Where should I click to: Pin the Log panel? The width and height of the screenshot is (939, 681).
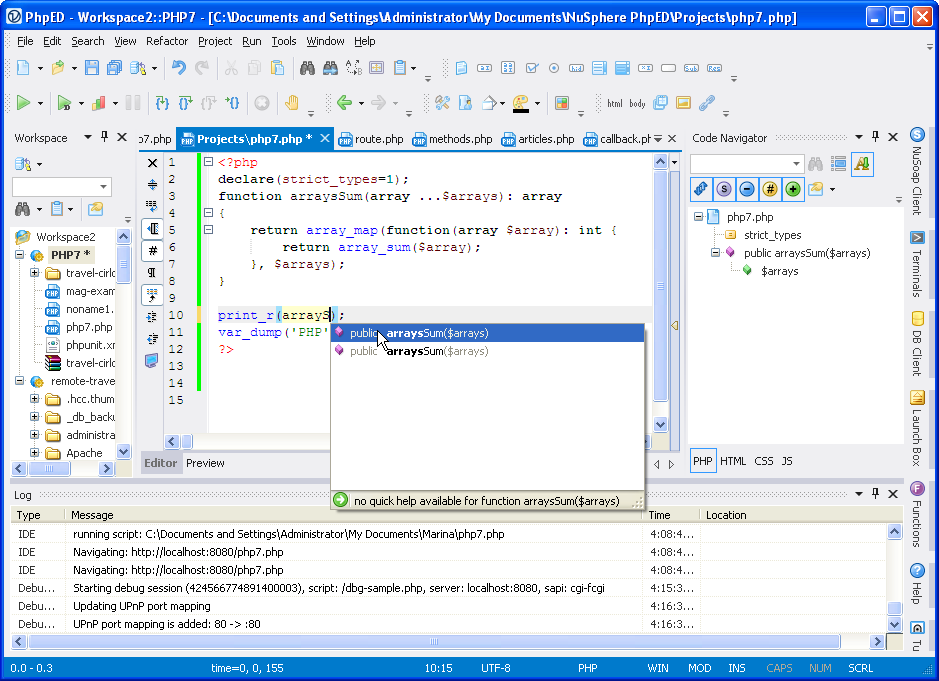(x=876, y=494)
